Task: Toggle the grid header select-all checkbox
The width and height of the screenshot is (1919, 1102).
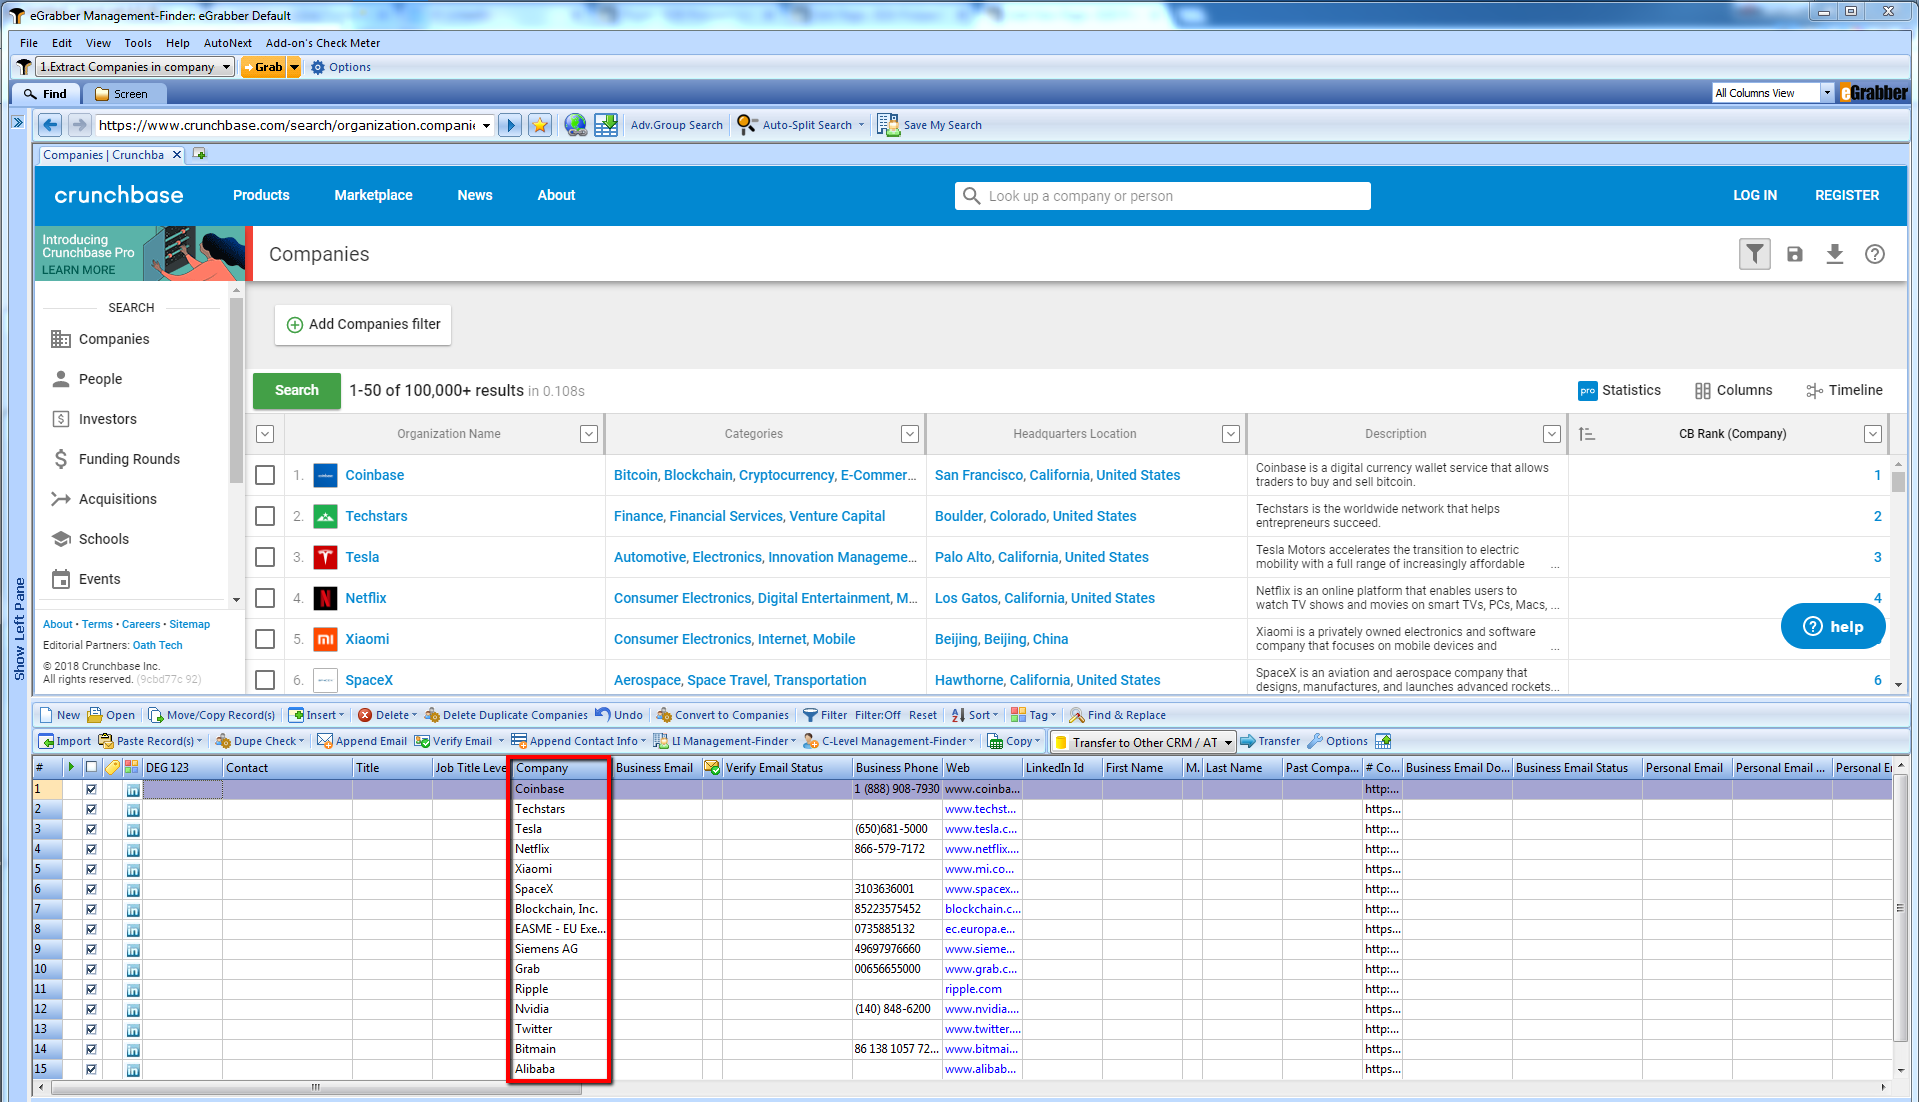Action: coord(91,767)
